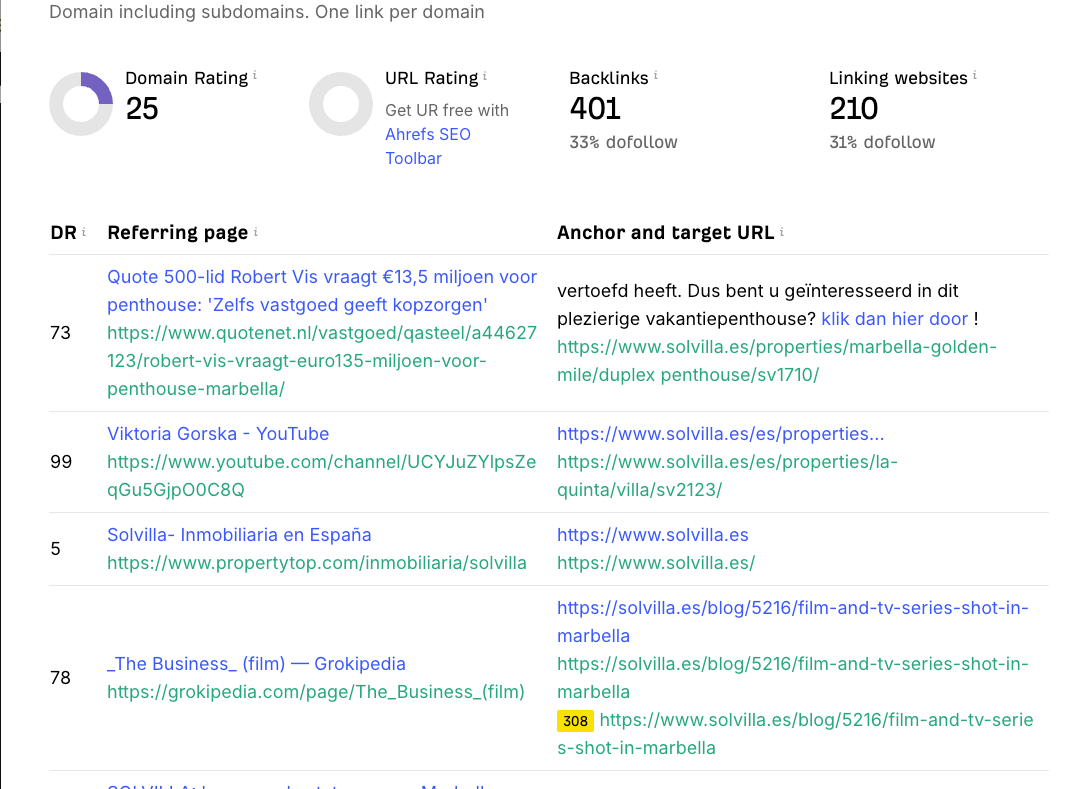Click the blue film-and-tv-series-shot-in-marbella anchor link

click(792, 622)
